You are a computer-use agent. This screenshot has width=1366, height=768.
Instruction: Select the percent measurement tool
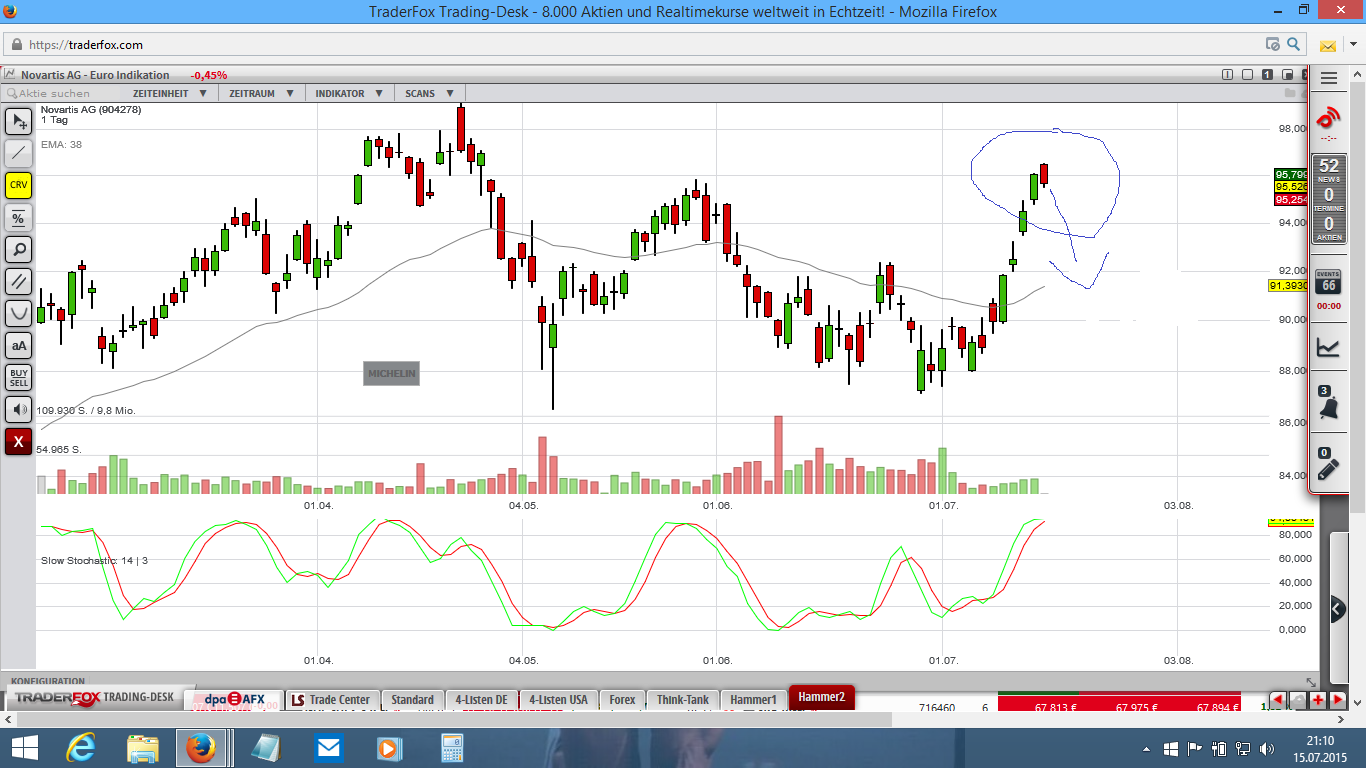click(19, 218)
